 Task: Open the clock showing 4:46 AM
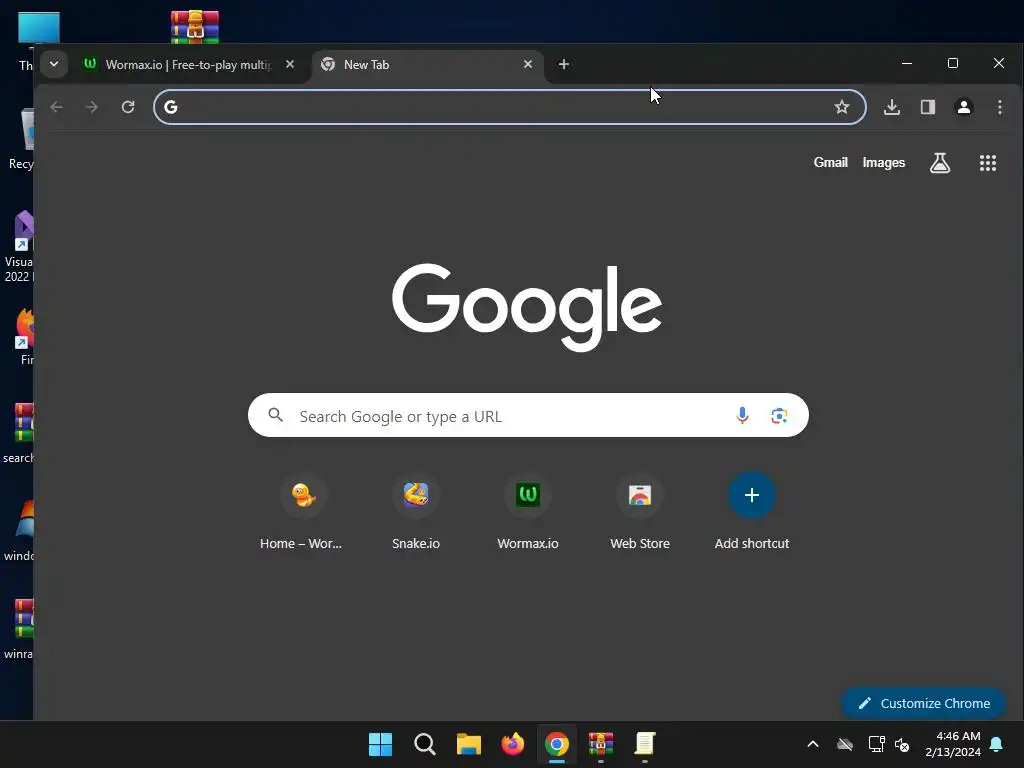[953, 744]
